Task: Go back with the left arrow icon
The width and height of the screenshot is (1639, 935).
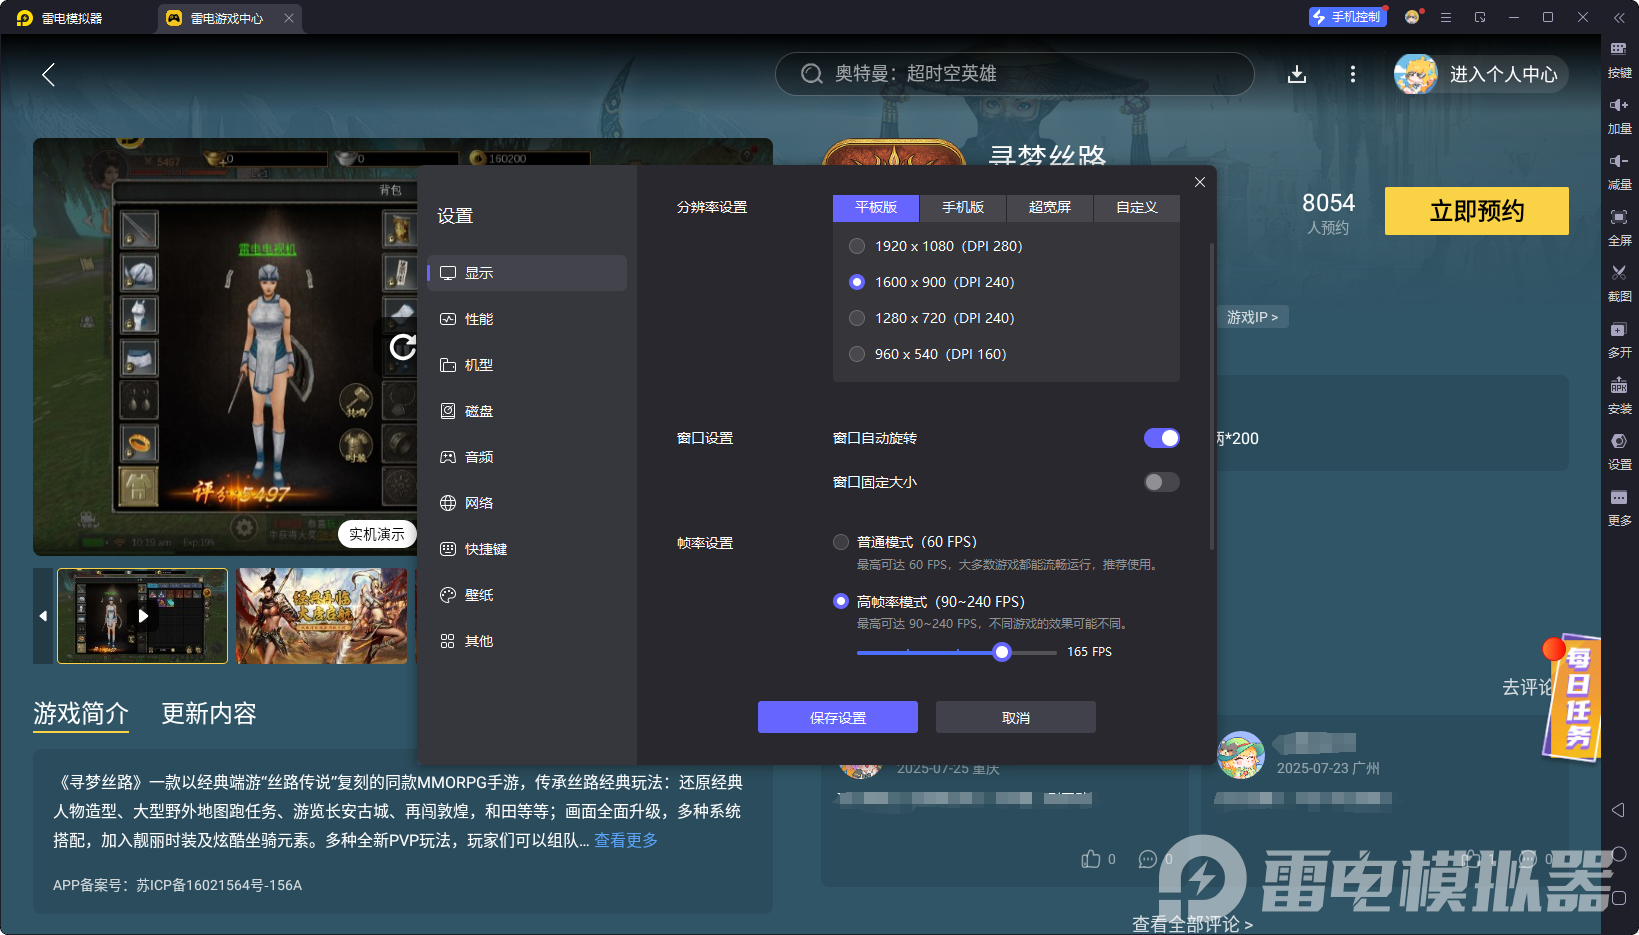Action: coord(48,74)
